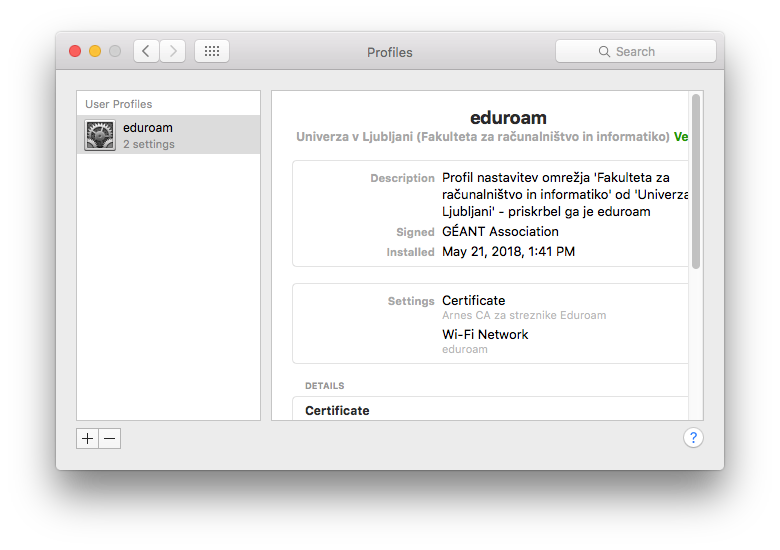Click the red close window button

click(x=75, y=51)
